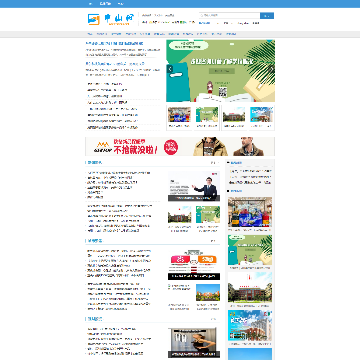Click the next arrow on the green carousel banner
The height and width of the screenshot is (360, 360).
pyautogui.click(x=272, y=69)
